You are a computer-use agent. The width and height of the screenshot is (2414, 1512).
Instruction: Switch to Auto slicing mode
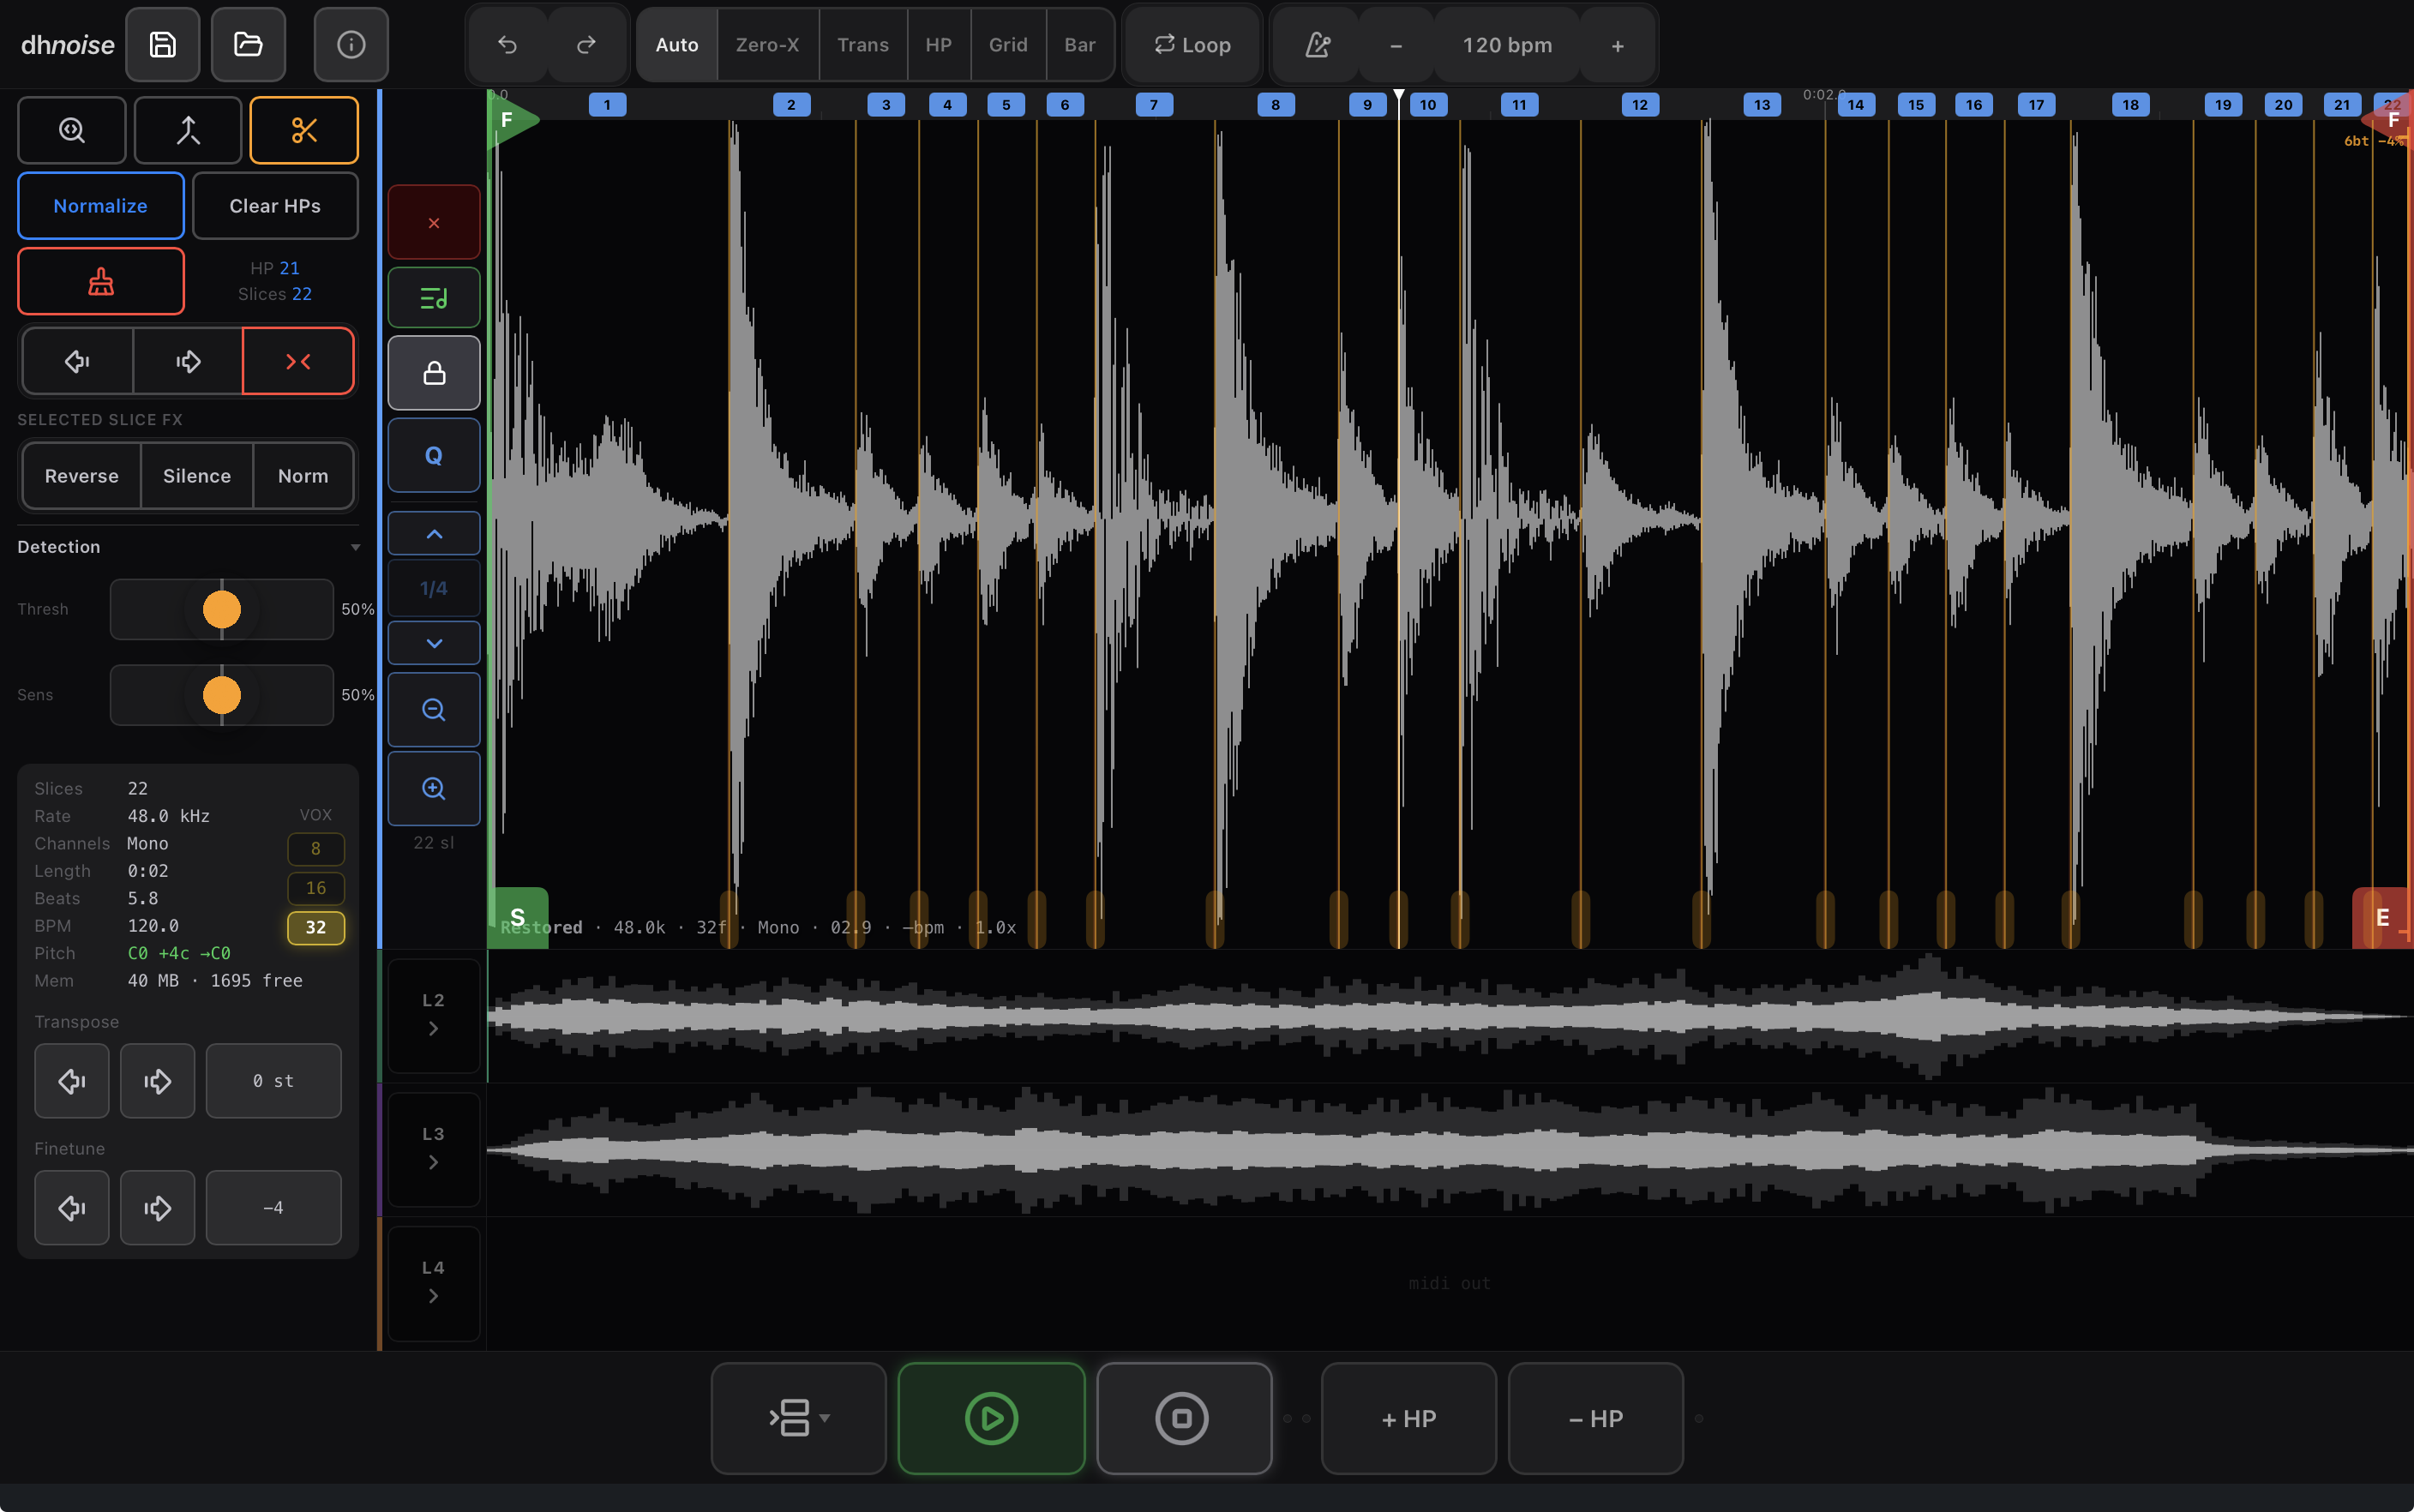point(677,44)
